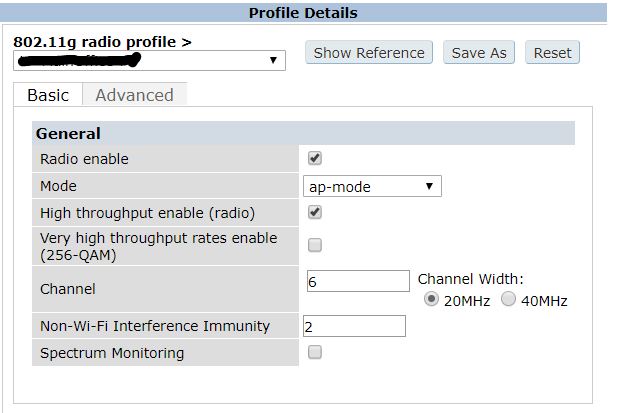The width and height of the screenshot is (618, 413).
Task: Click the Channel Width label
Action: click(x=470, y=279)
